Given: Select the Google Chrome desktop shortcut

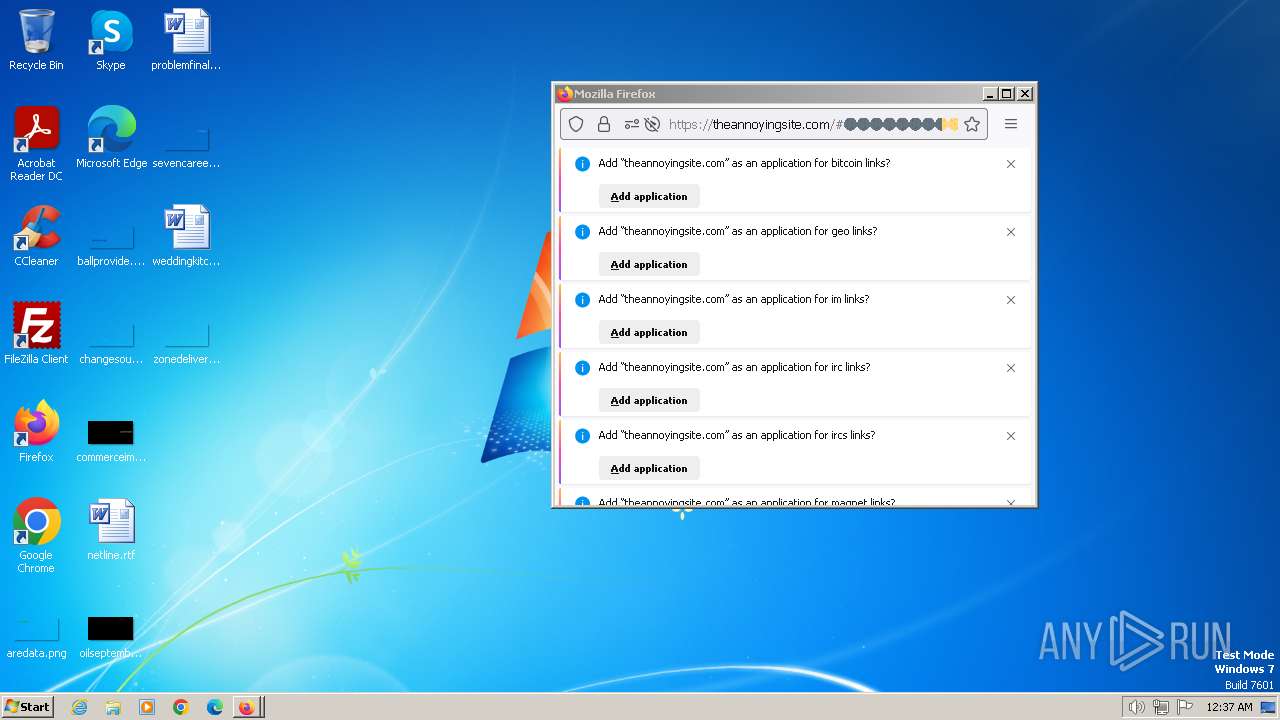Looking at the screenshot, I should (x=36, y=536).
